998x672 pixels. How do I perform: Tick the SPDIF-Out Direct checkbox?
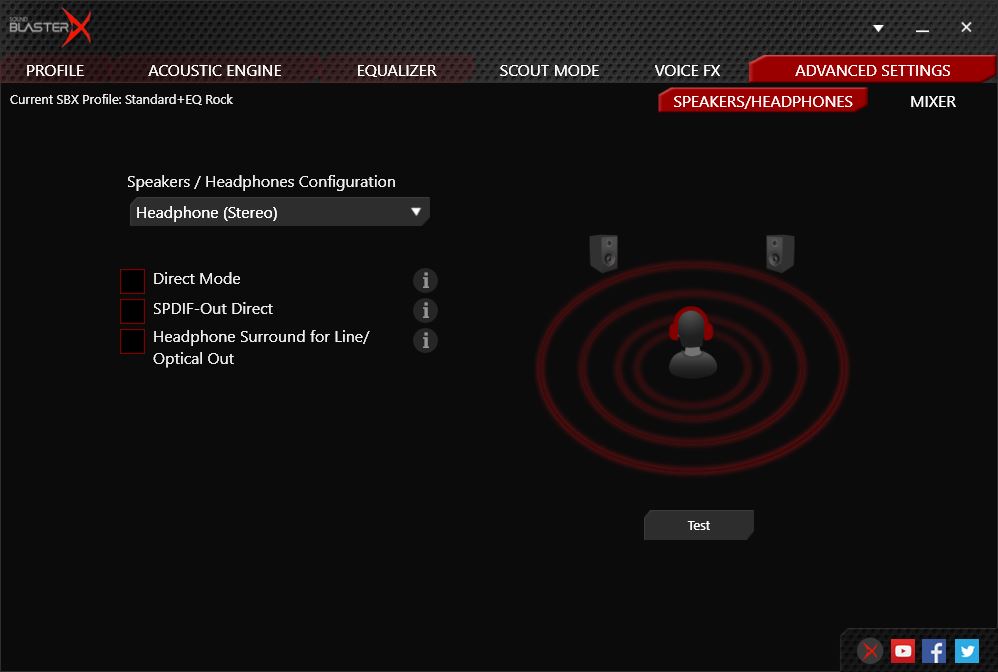tap(133, 311)
